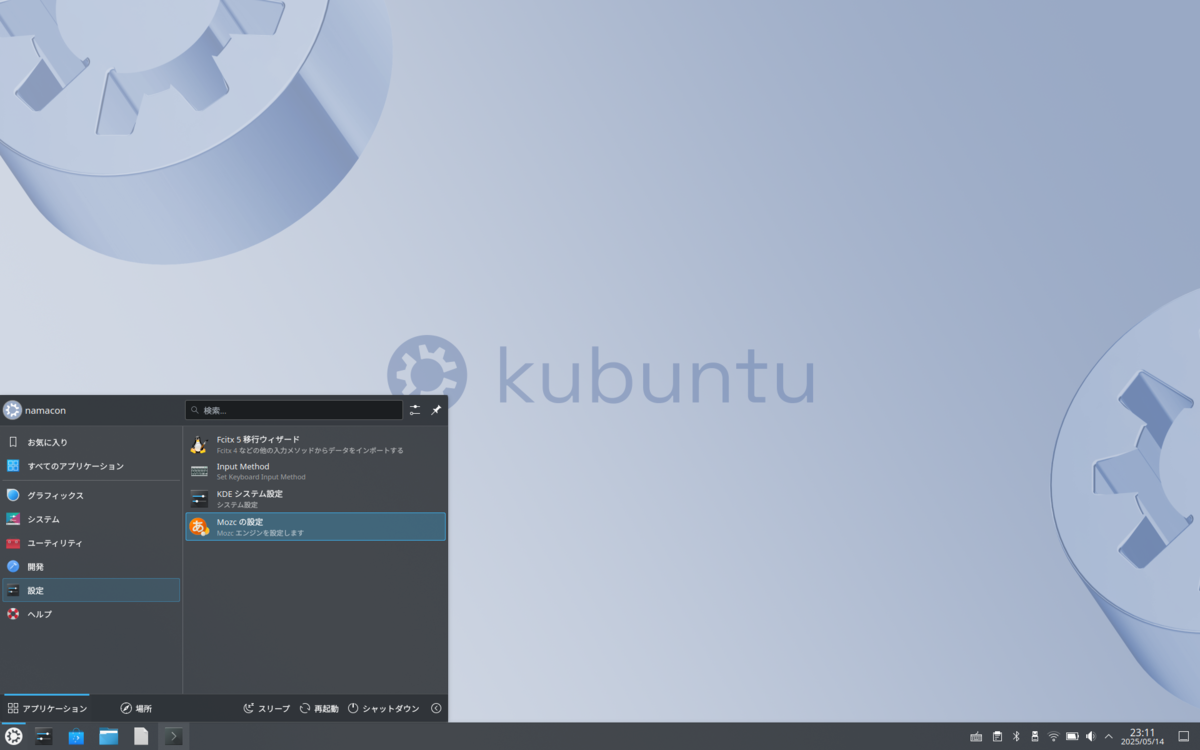Select 開発 category

91,566
